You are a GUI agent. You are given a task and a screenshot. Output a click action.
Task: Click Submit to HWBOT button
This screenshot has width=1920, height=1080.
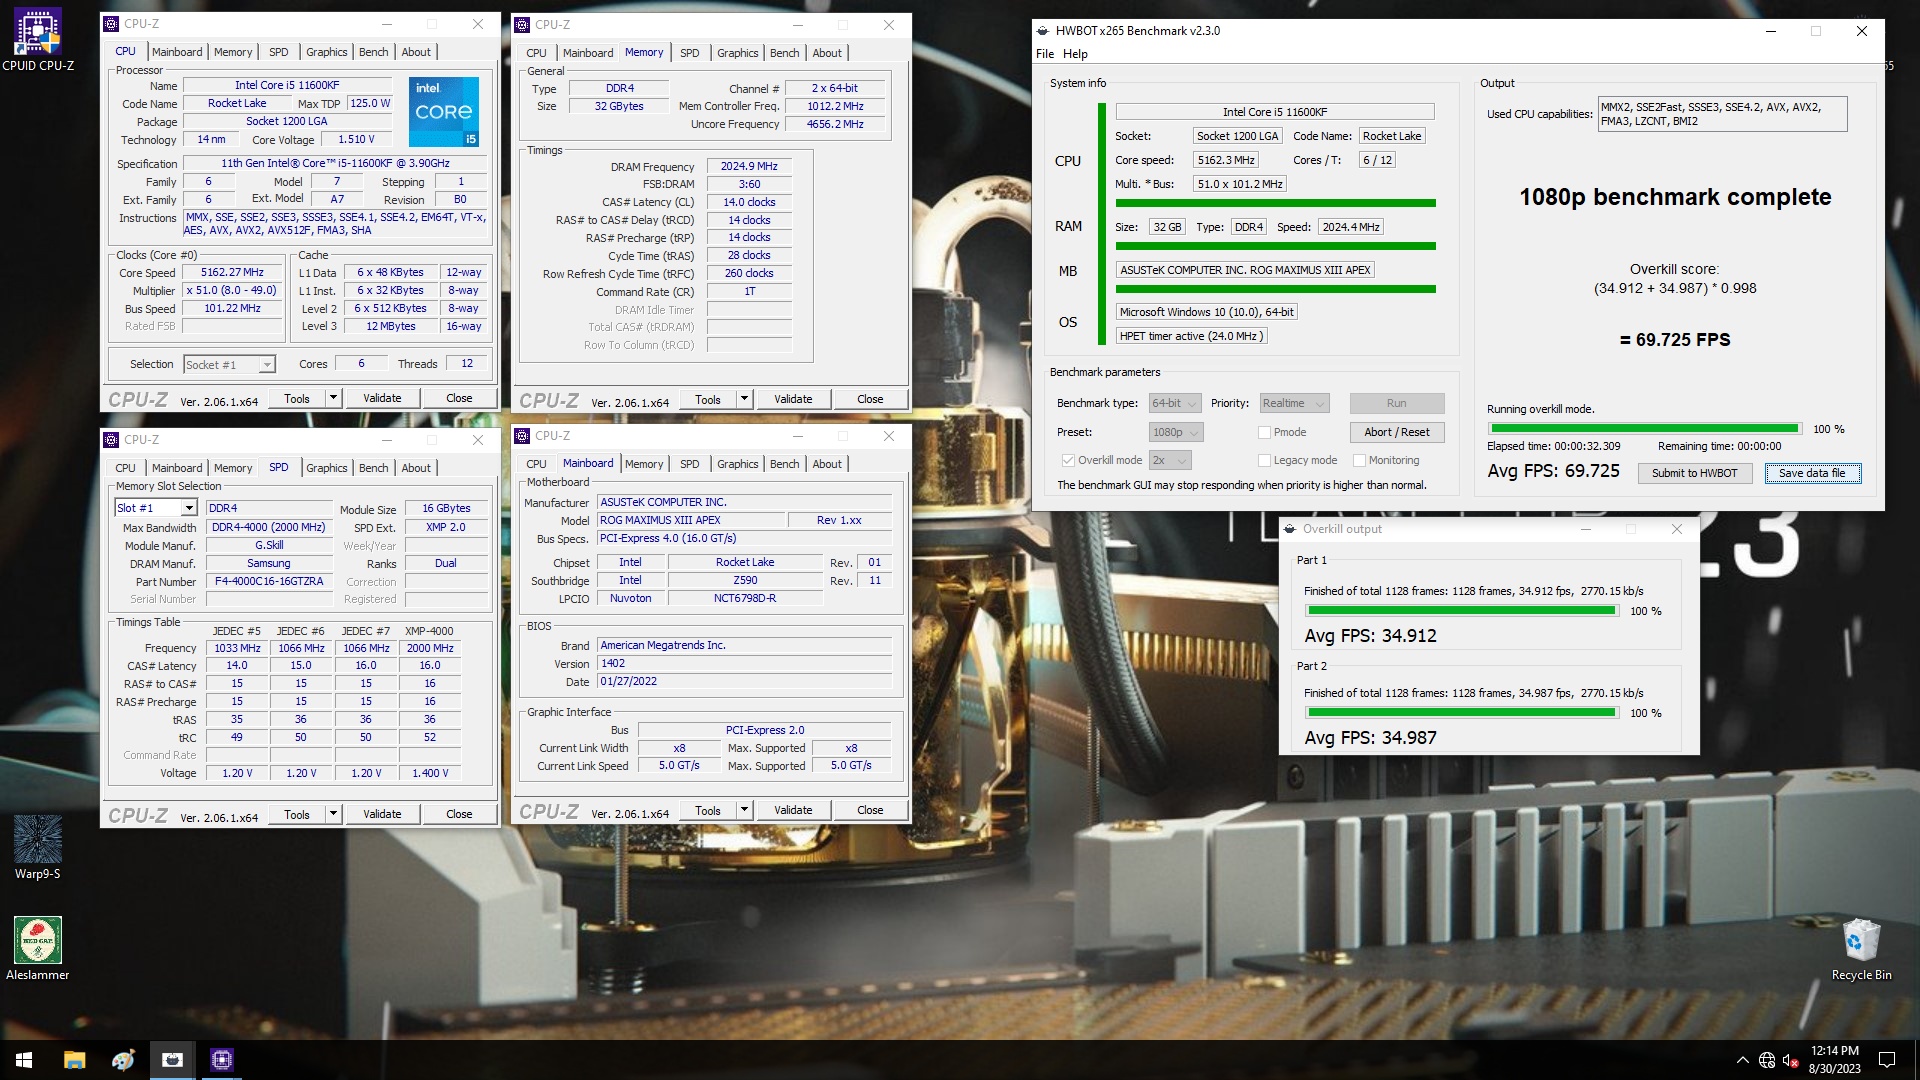tap(1694, 473)
